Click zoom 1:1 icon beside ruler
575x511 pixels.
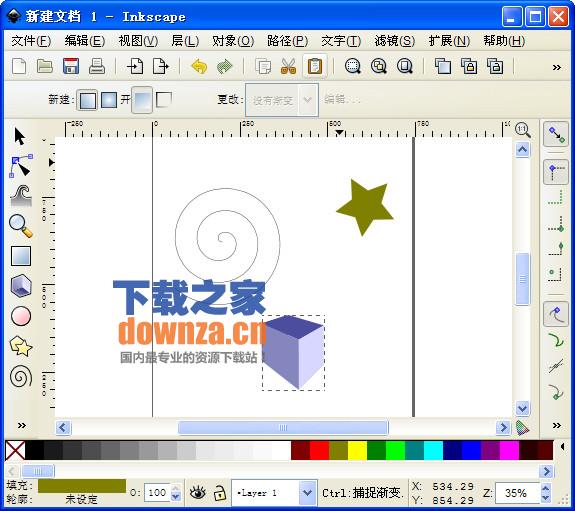click(x=523, y=130)
